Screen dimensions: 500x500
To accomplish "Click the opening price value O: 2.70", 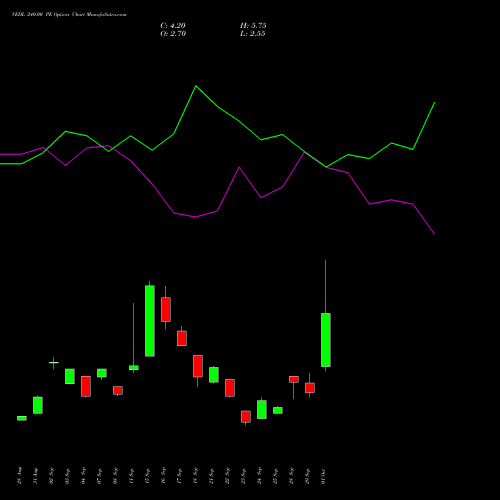I will tap(173, 34).
